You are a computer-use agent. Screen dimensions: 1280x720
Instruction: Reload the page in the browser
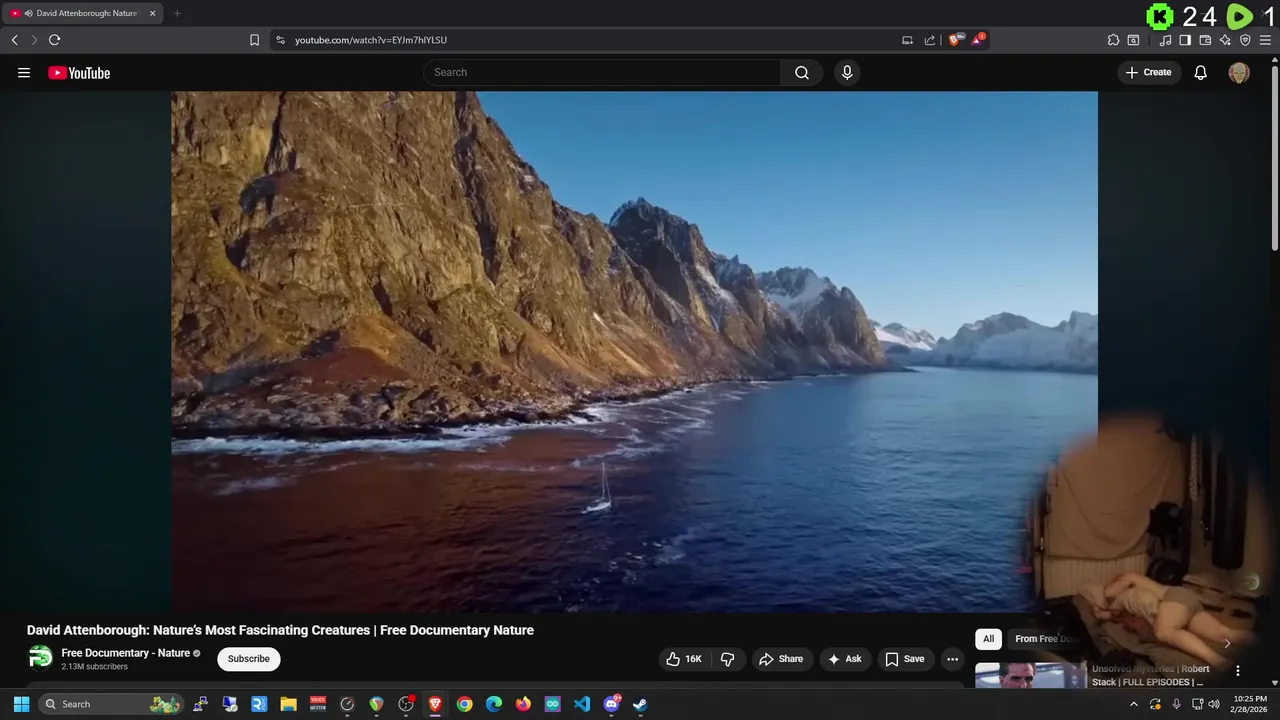54,40
